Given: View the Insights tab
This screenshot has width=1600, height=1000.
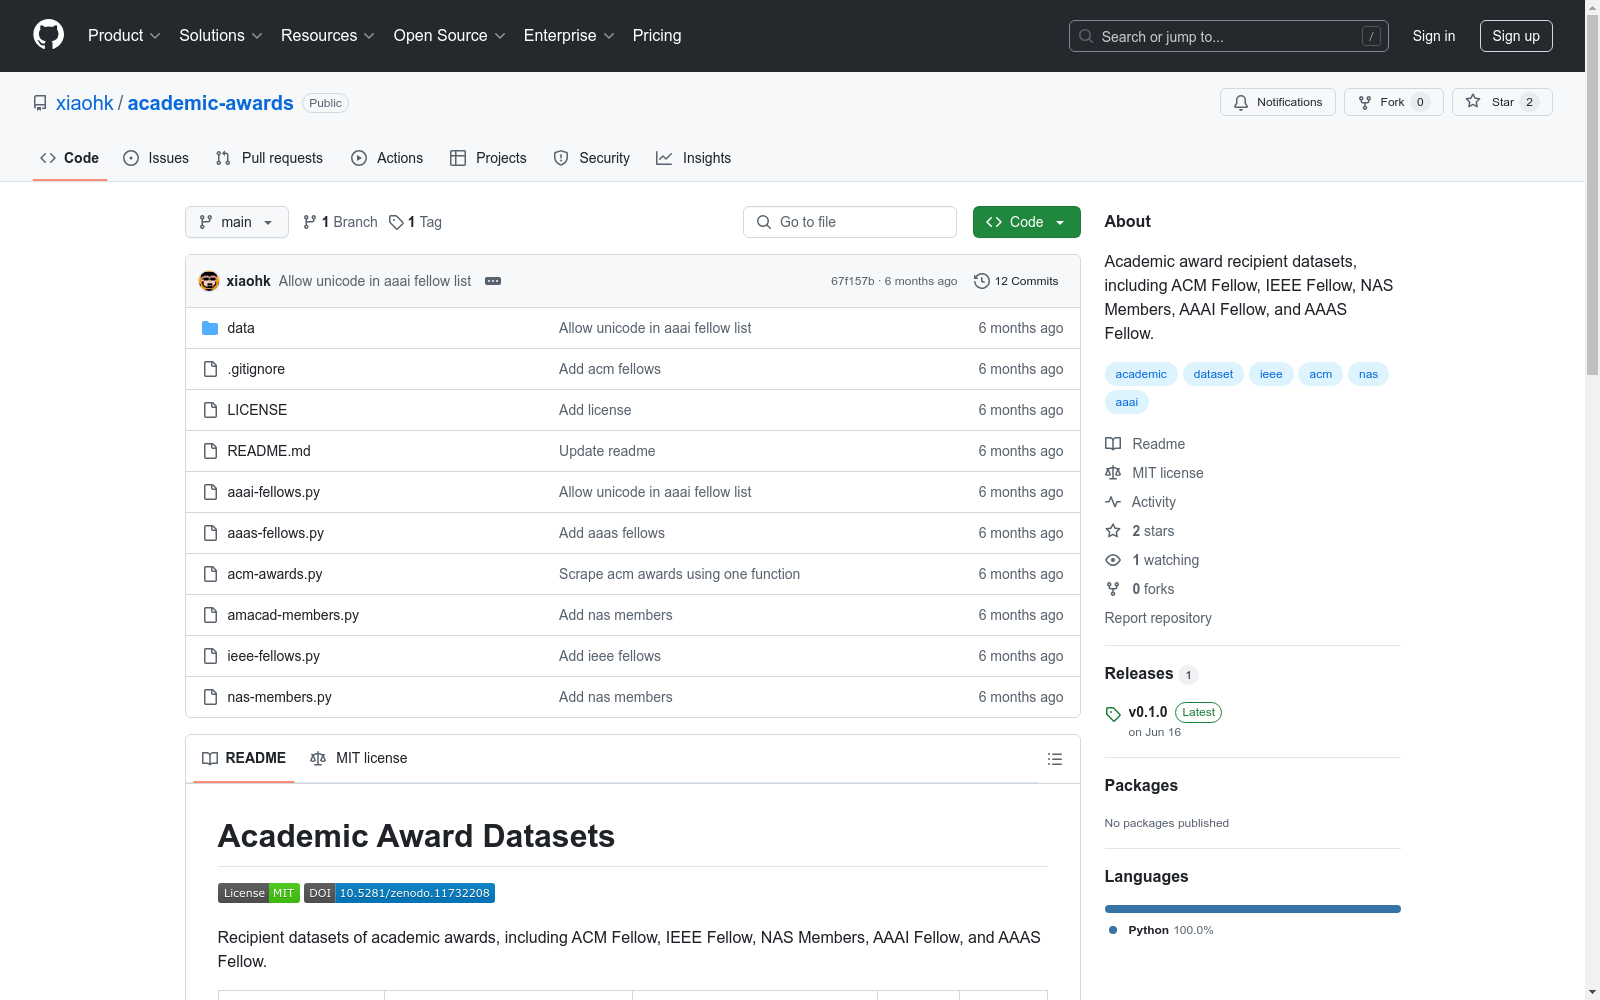Looking at the screenshot, I should (x=694, y=158).
